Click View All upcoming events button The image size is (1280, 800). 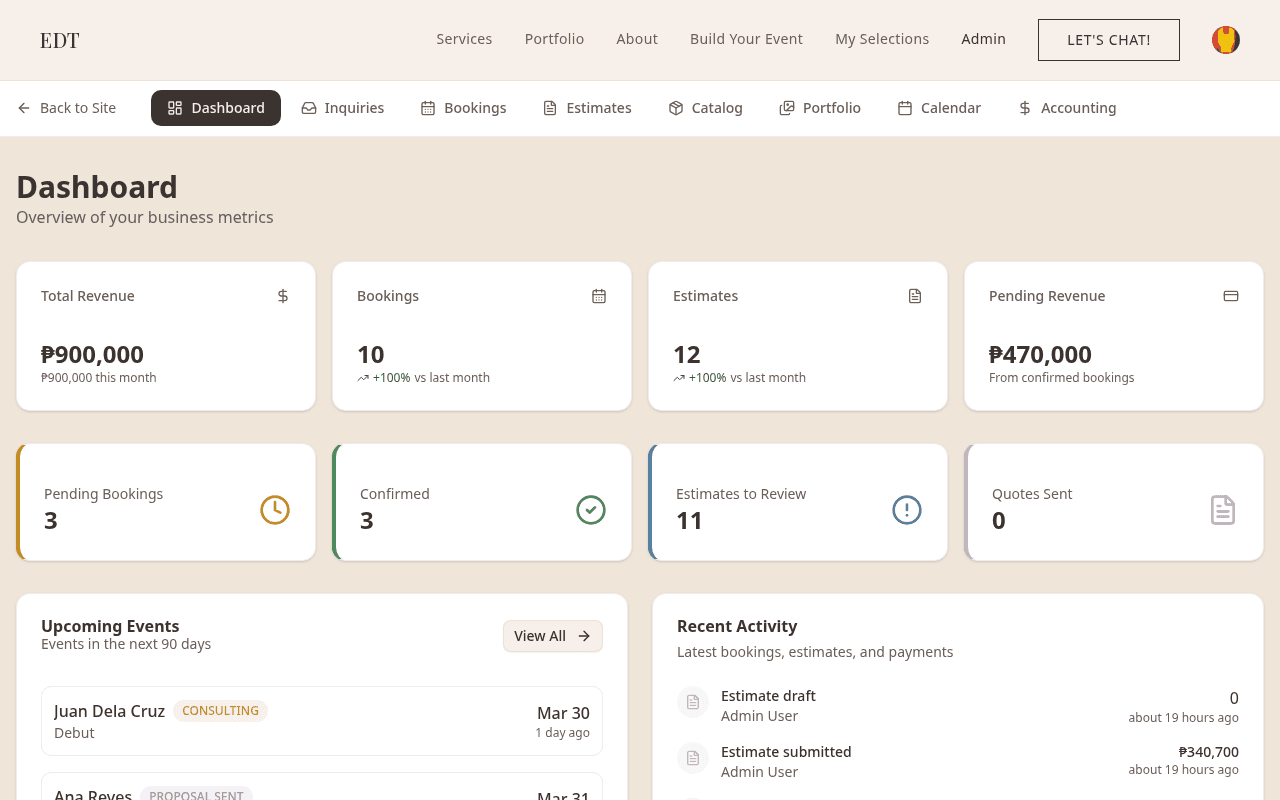coord(553,636)
